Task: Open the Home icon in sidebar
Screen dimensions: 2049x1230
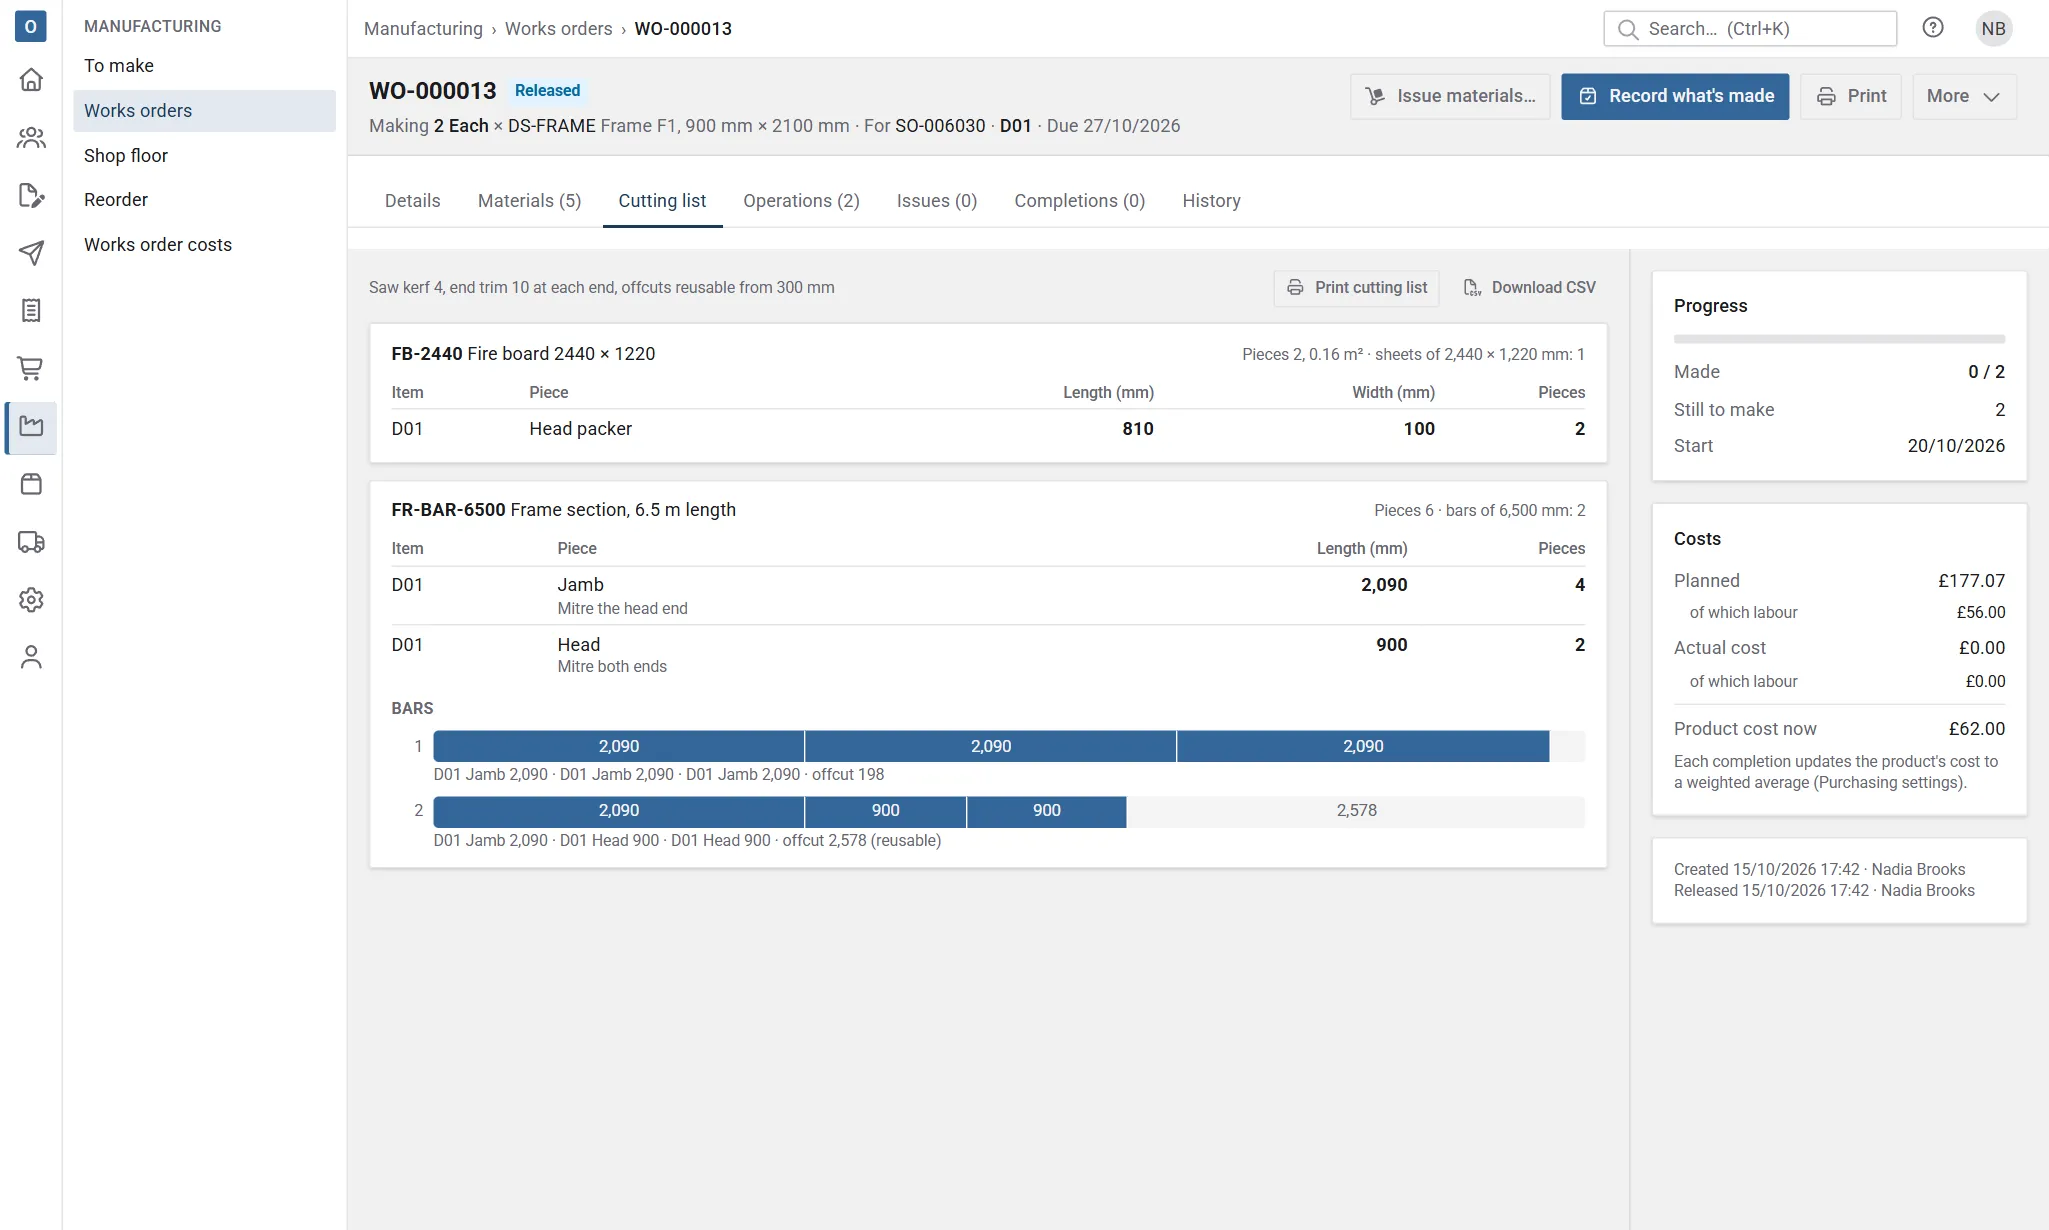Action: [31, 79]
